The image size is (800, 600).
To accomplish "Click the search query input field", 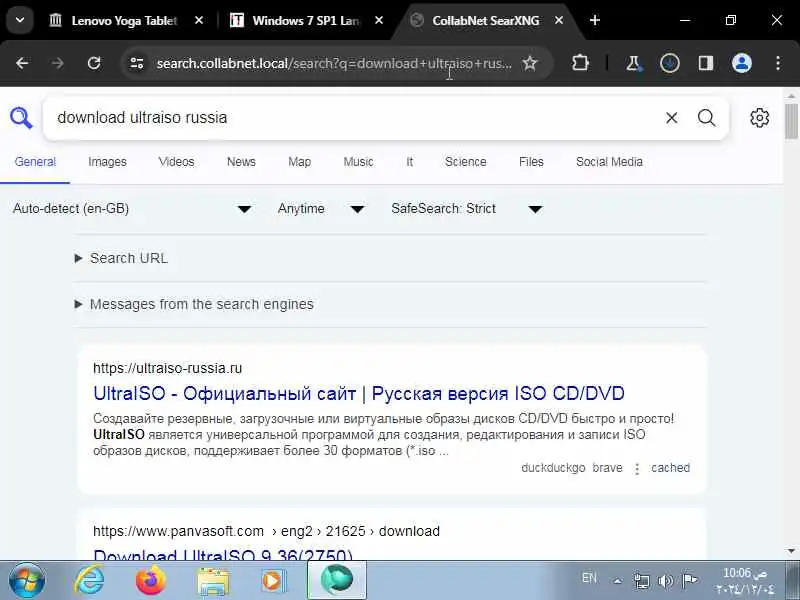I will [352, 118].
